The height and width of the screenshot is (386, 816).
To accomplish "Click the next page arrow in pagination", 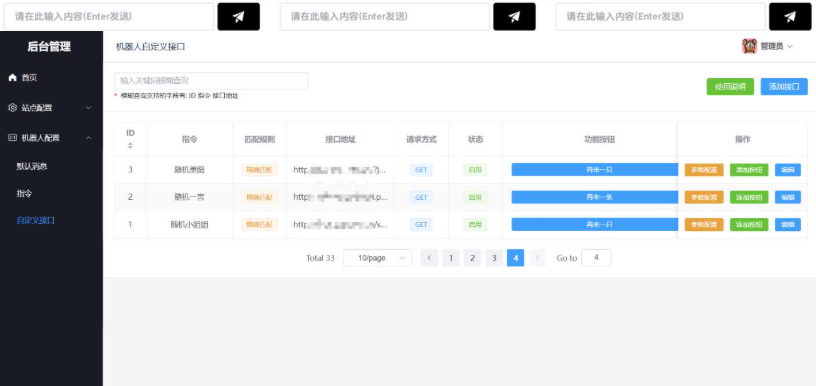I will 537,258.
